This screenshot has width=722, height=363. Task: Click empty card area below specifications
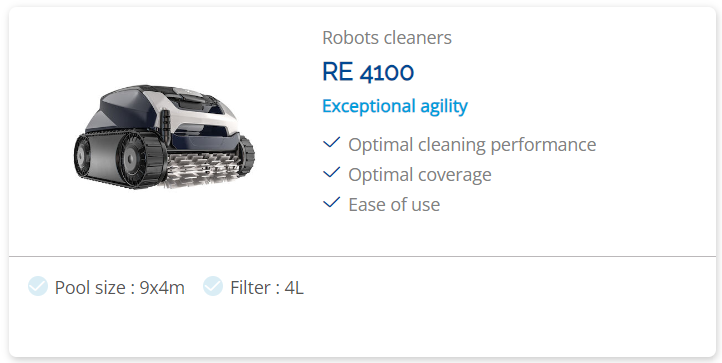(362, 329)
